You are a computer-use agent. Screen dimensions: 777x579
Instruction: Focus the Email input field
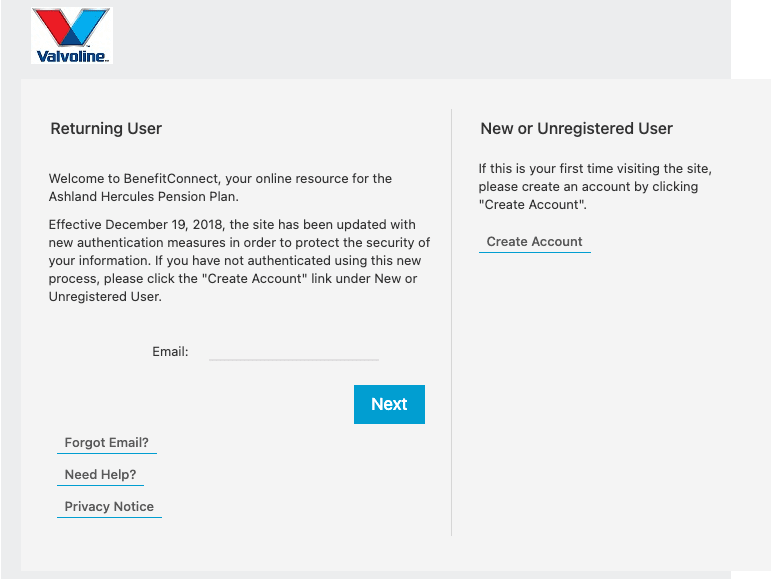294,351
